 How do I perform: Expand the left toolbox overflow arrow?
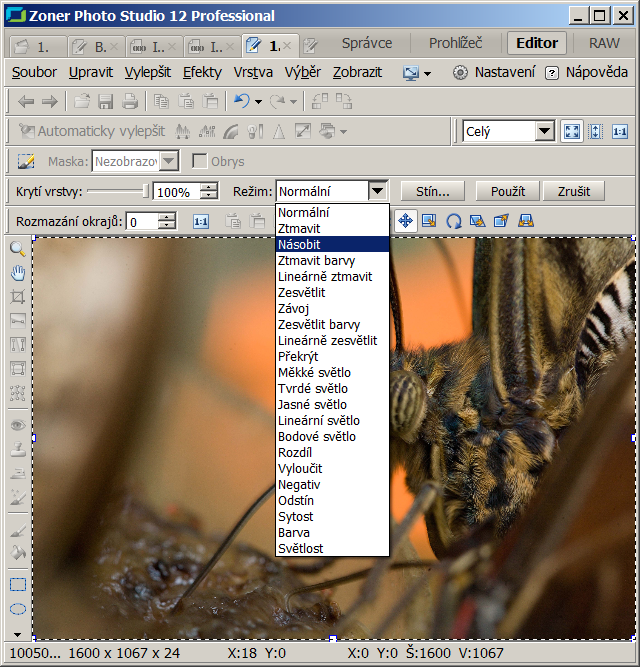[x=17, y=634]
